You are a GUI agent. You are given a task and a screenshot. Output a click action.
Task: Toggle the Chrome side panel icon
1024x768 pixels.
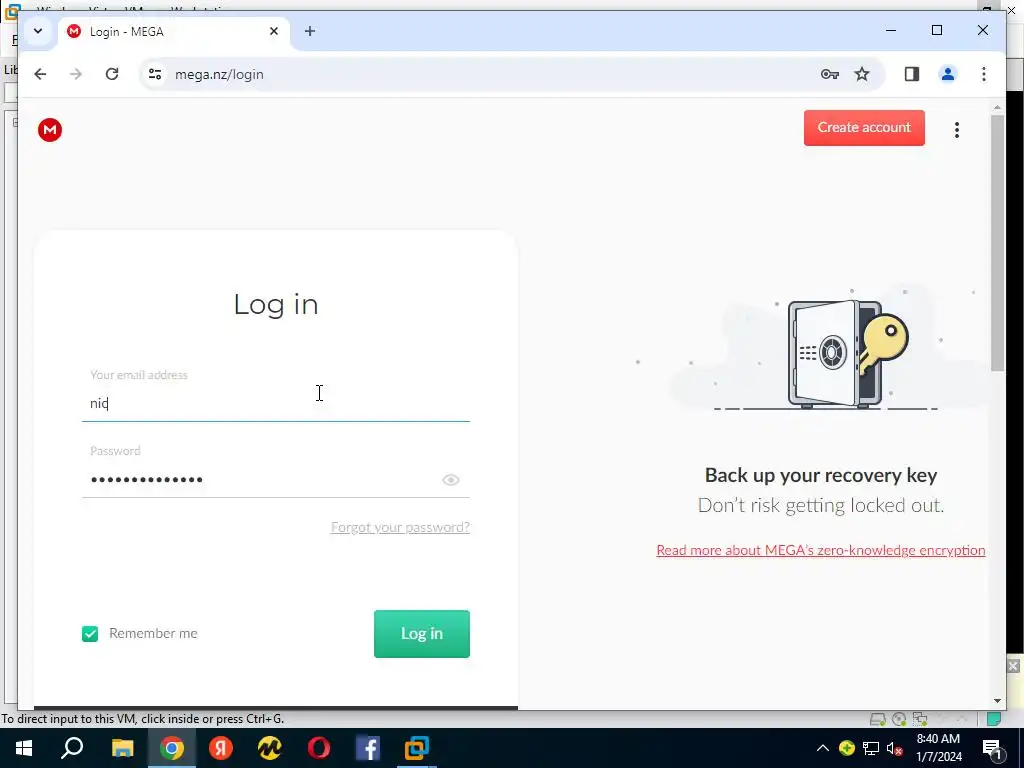click(912, 74)
